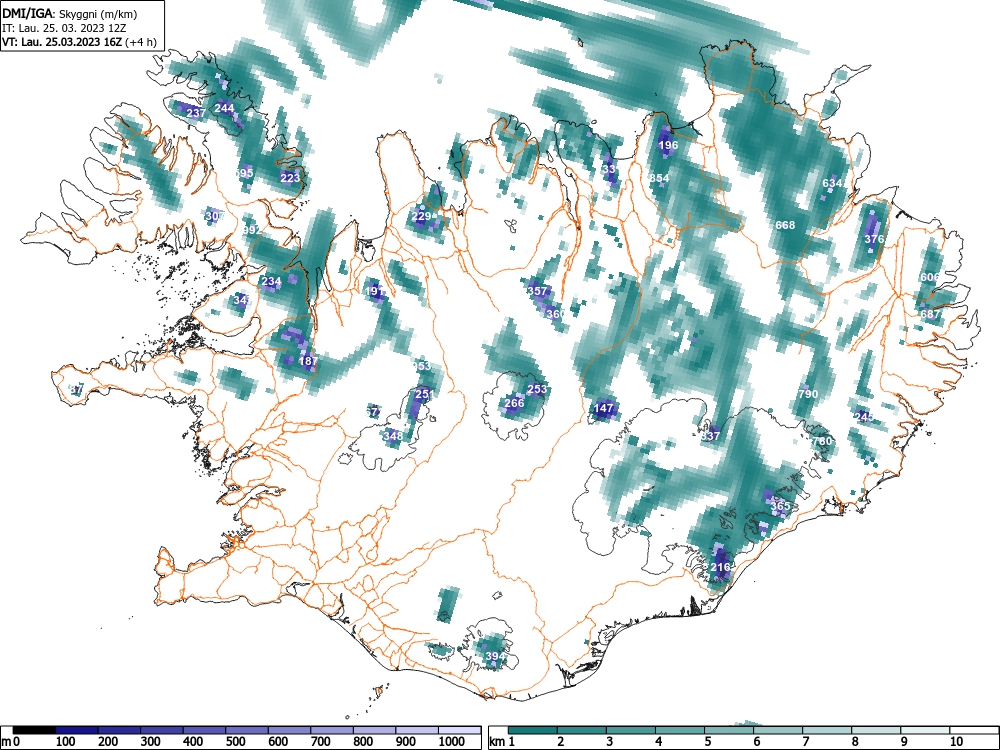Select the 253 label beside the glacier
This screenshot has height=750, width=1000.
pyautogui.click(x=537, y=388)
